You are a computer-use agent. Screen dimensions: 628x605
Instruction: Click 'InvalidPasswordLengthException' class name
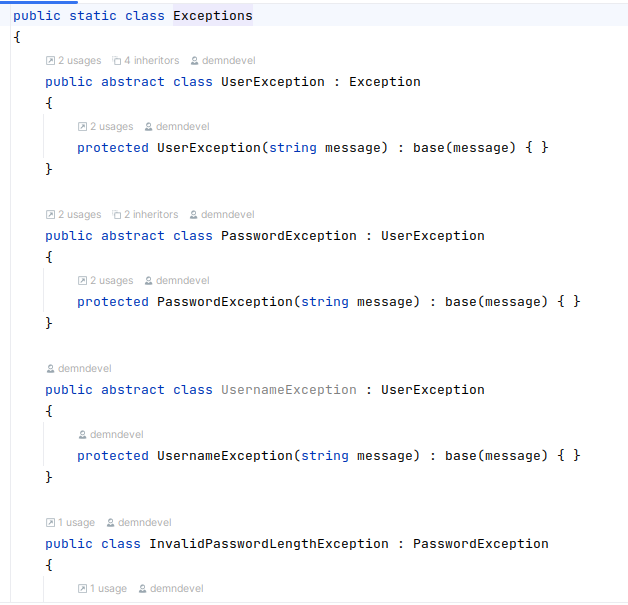(269, 544)
